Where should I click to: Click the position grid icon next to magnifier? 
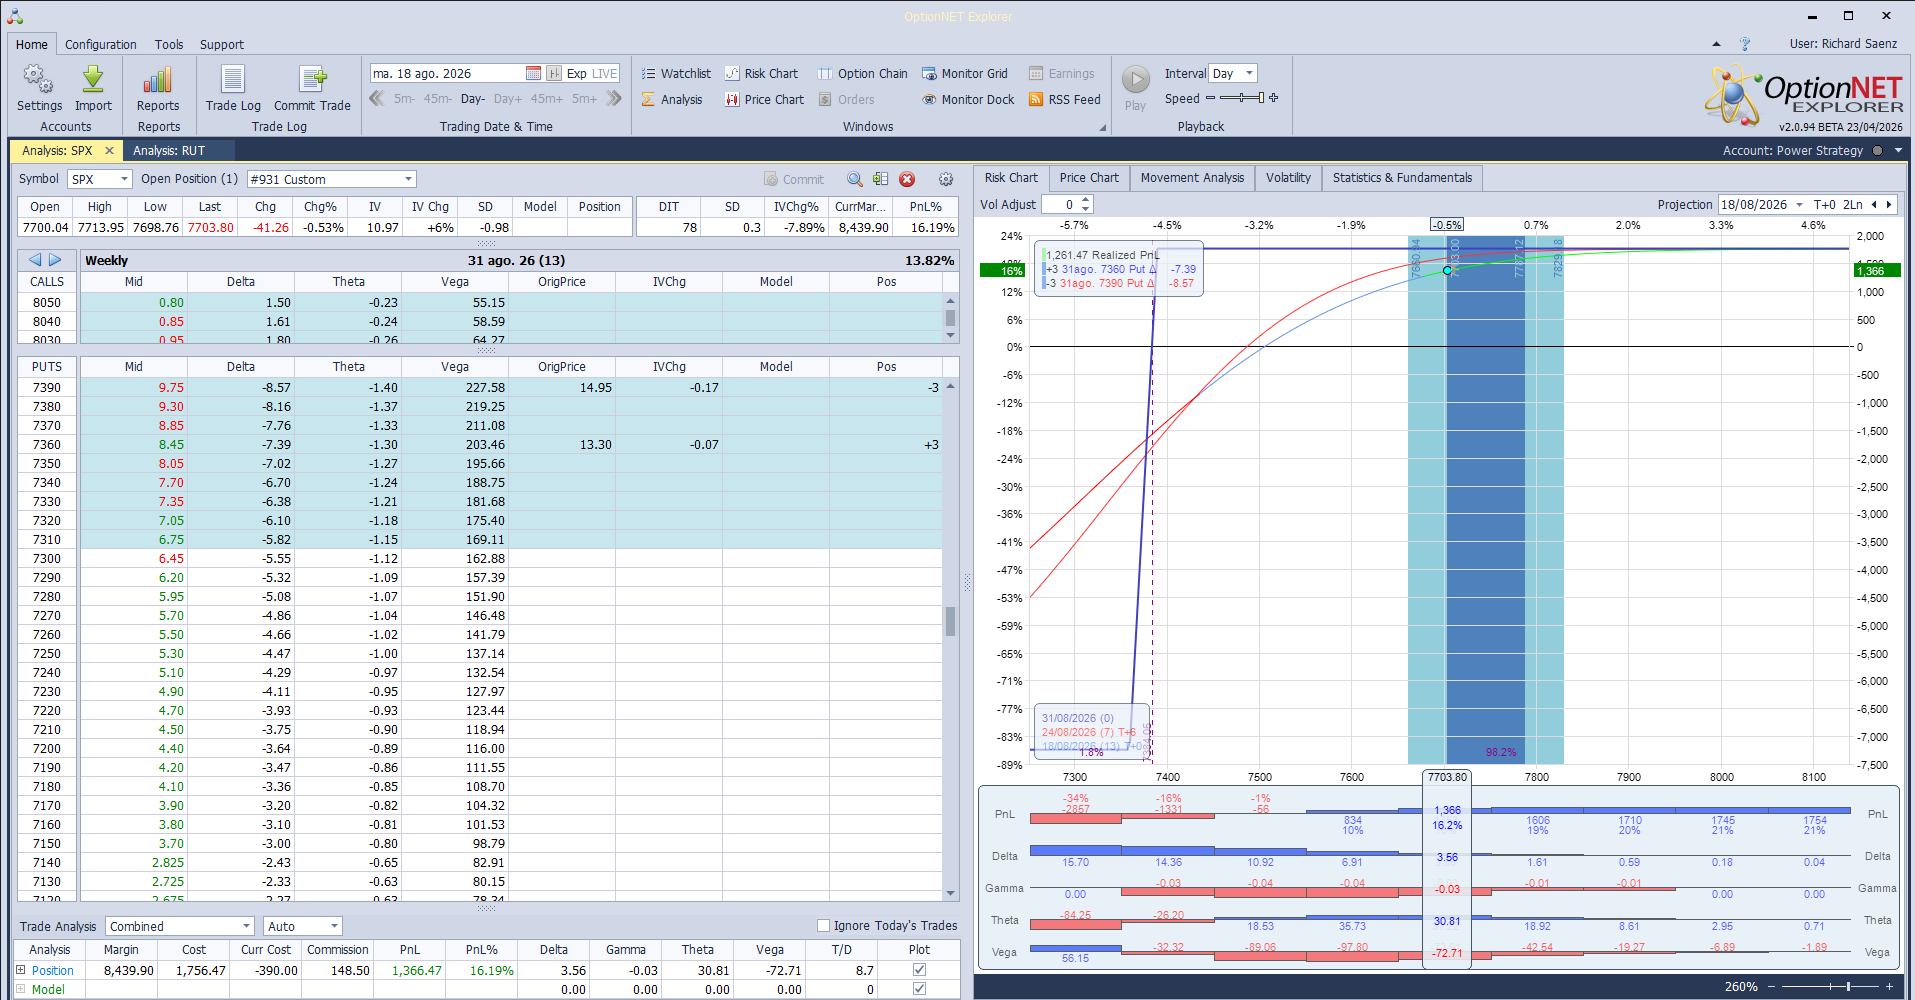pos(880,179)
